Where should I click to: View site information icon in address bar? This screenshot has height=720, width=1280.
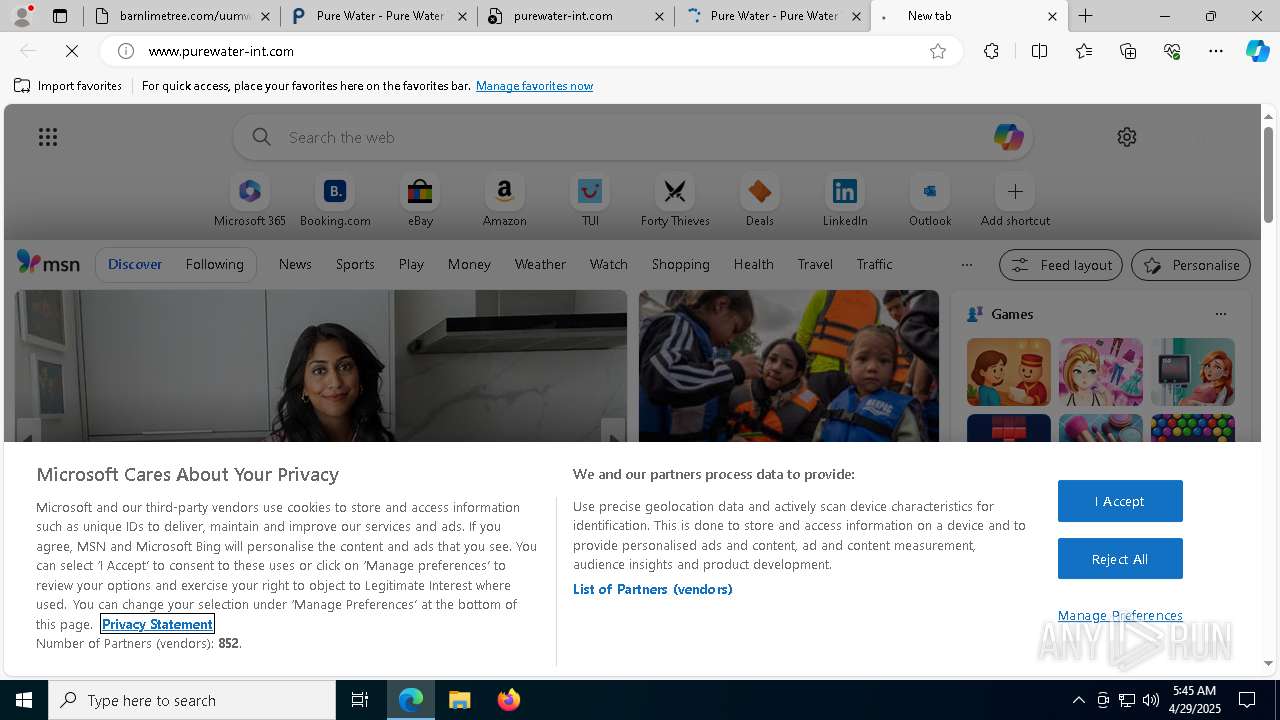(x=126, y=51)
